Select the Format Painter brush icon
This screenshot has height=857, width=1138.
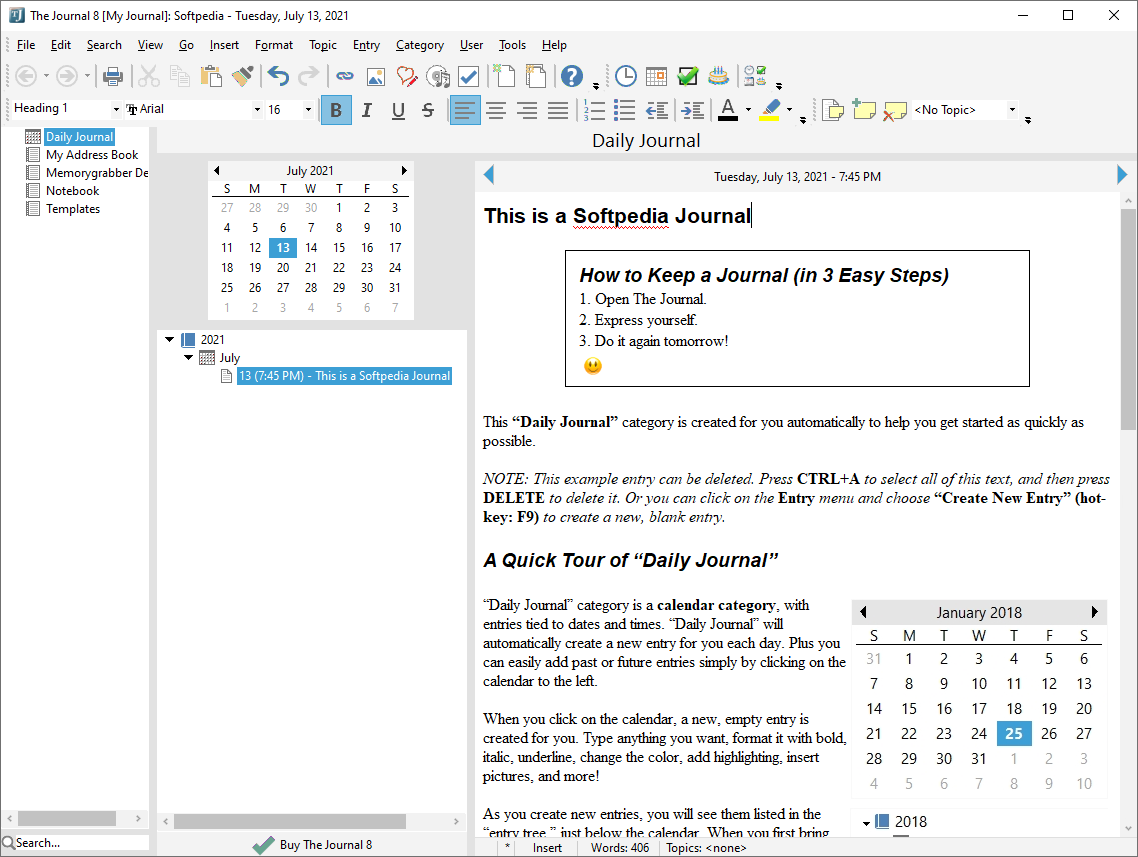(x=242, y=76)
